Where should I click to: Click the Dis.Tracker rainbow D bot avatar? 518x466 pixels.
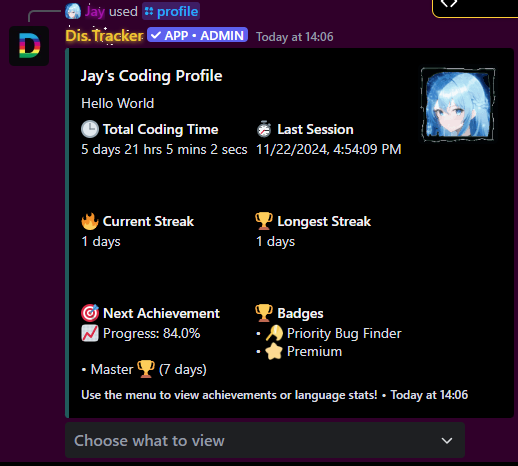29,46
